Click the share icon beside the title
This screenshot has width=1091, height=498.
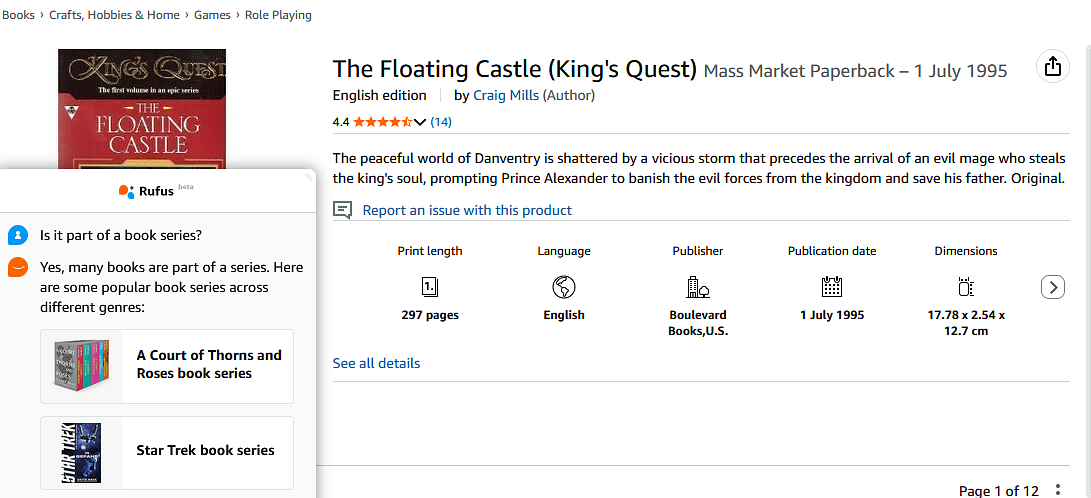pyautogui.click(x=1053, y=67)
